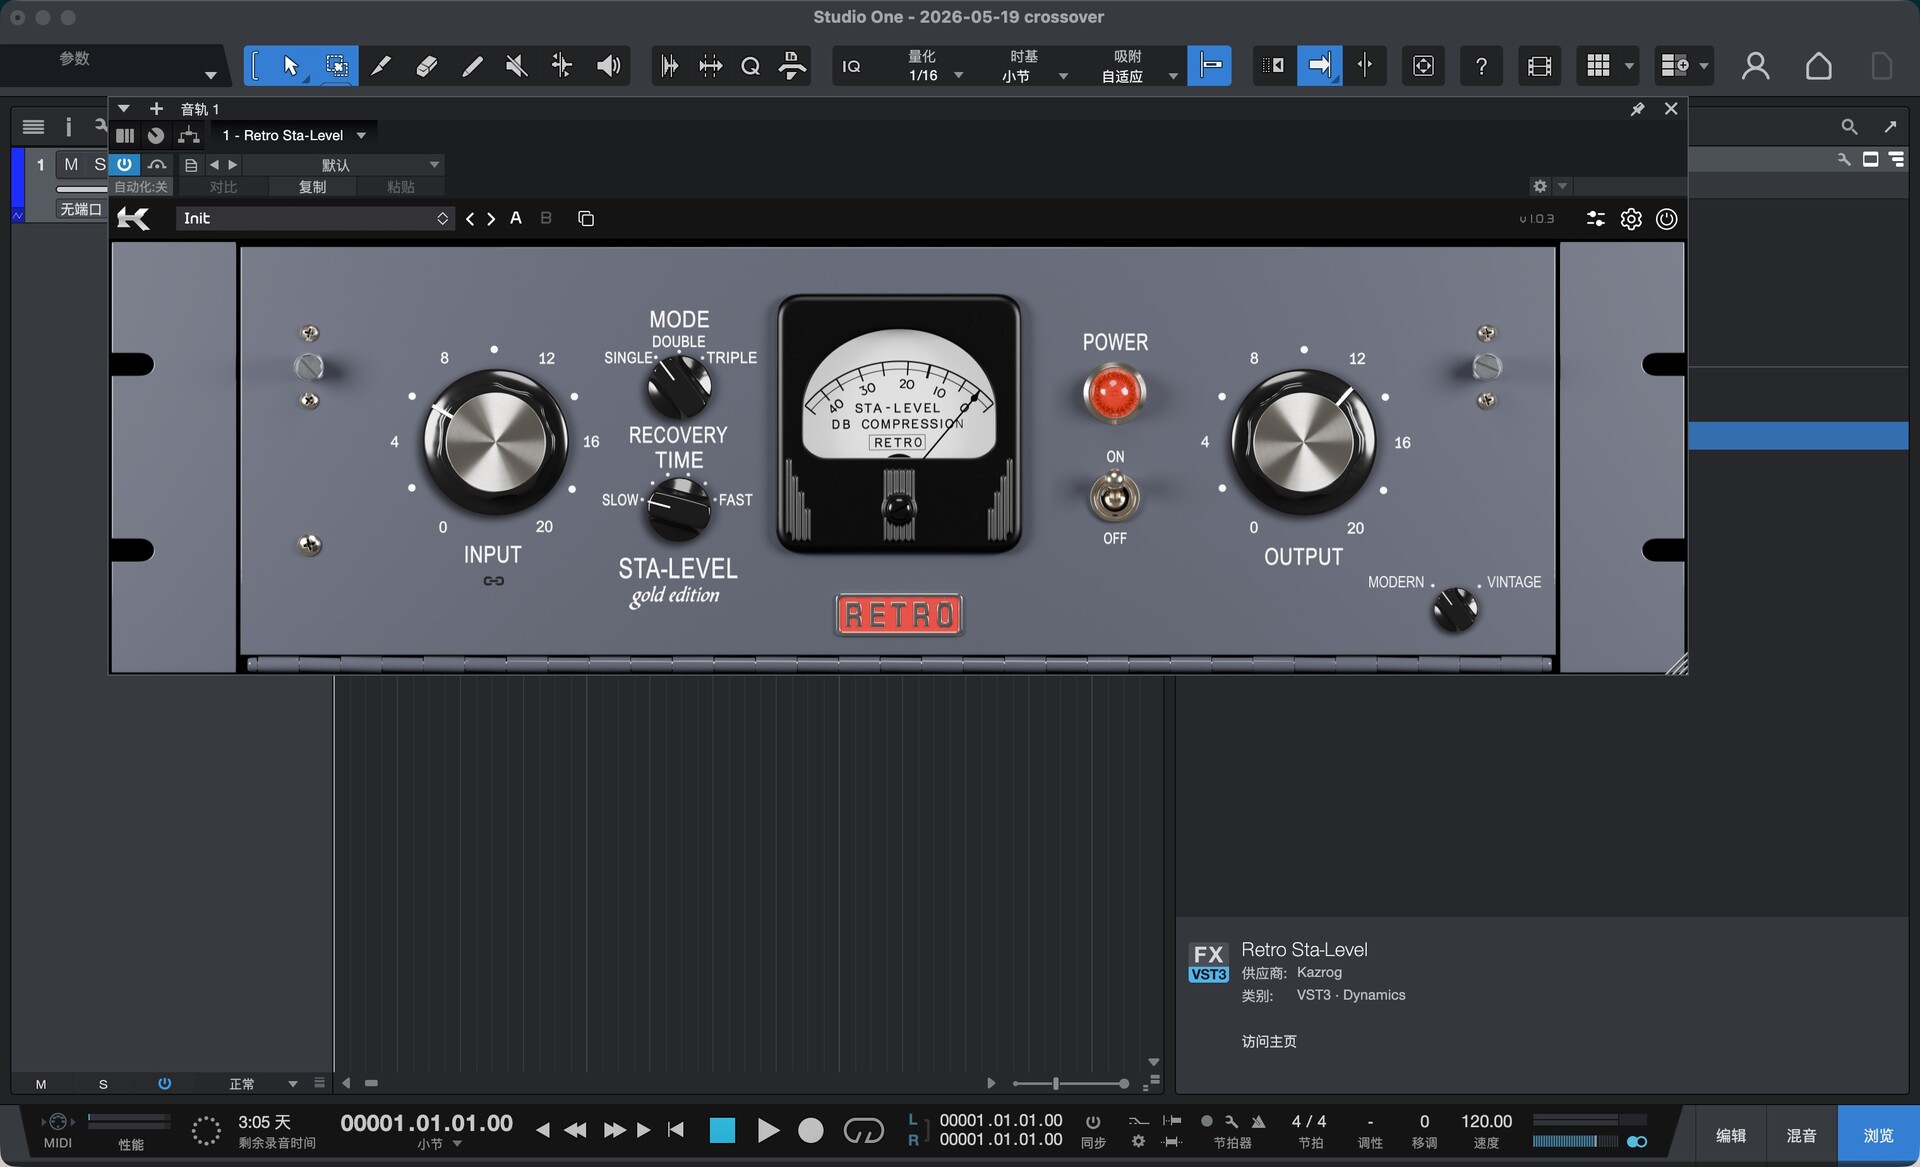The height and width of the screenshot is (1167, 1920).
Task: Select the Split (knife) tool
Action: pyautogui.click(x=381, y=66)
